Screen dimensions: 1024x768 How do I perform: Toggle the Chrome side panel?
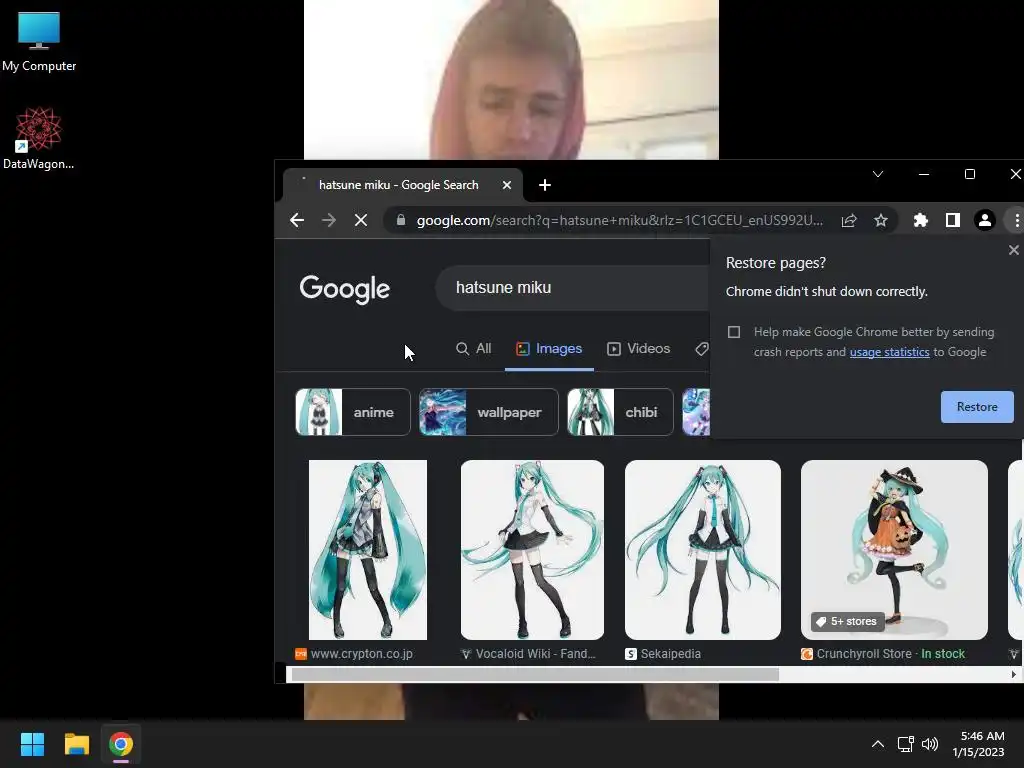[x=953, y=221]
